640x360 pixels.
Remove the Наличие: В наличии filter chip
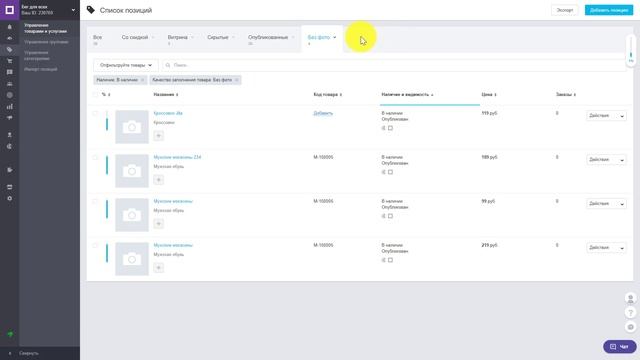point(142,80)
